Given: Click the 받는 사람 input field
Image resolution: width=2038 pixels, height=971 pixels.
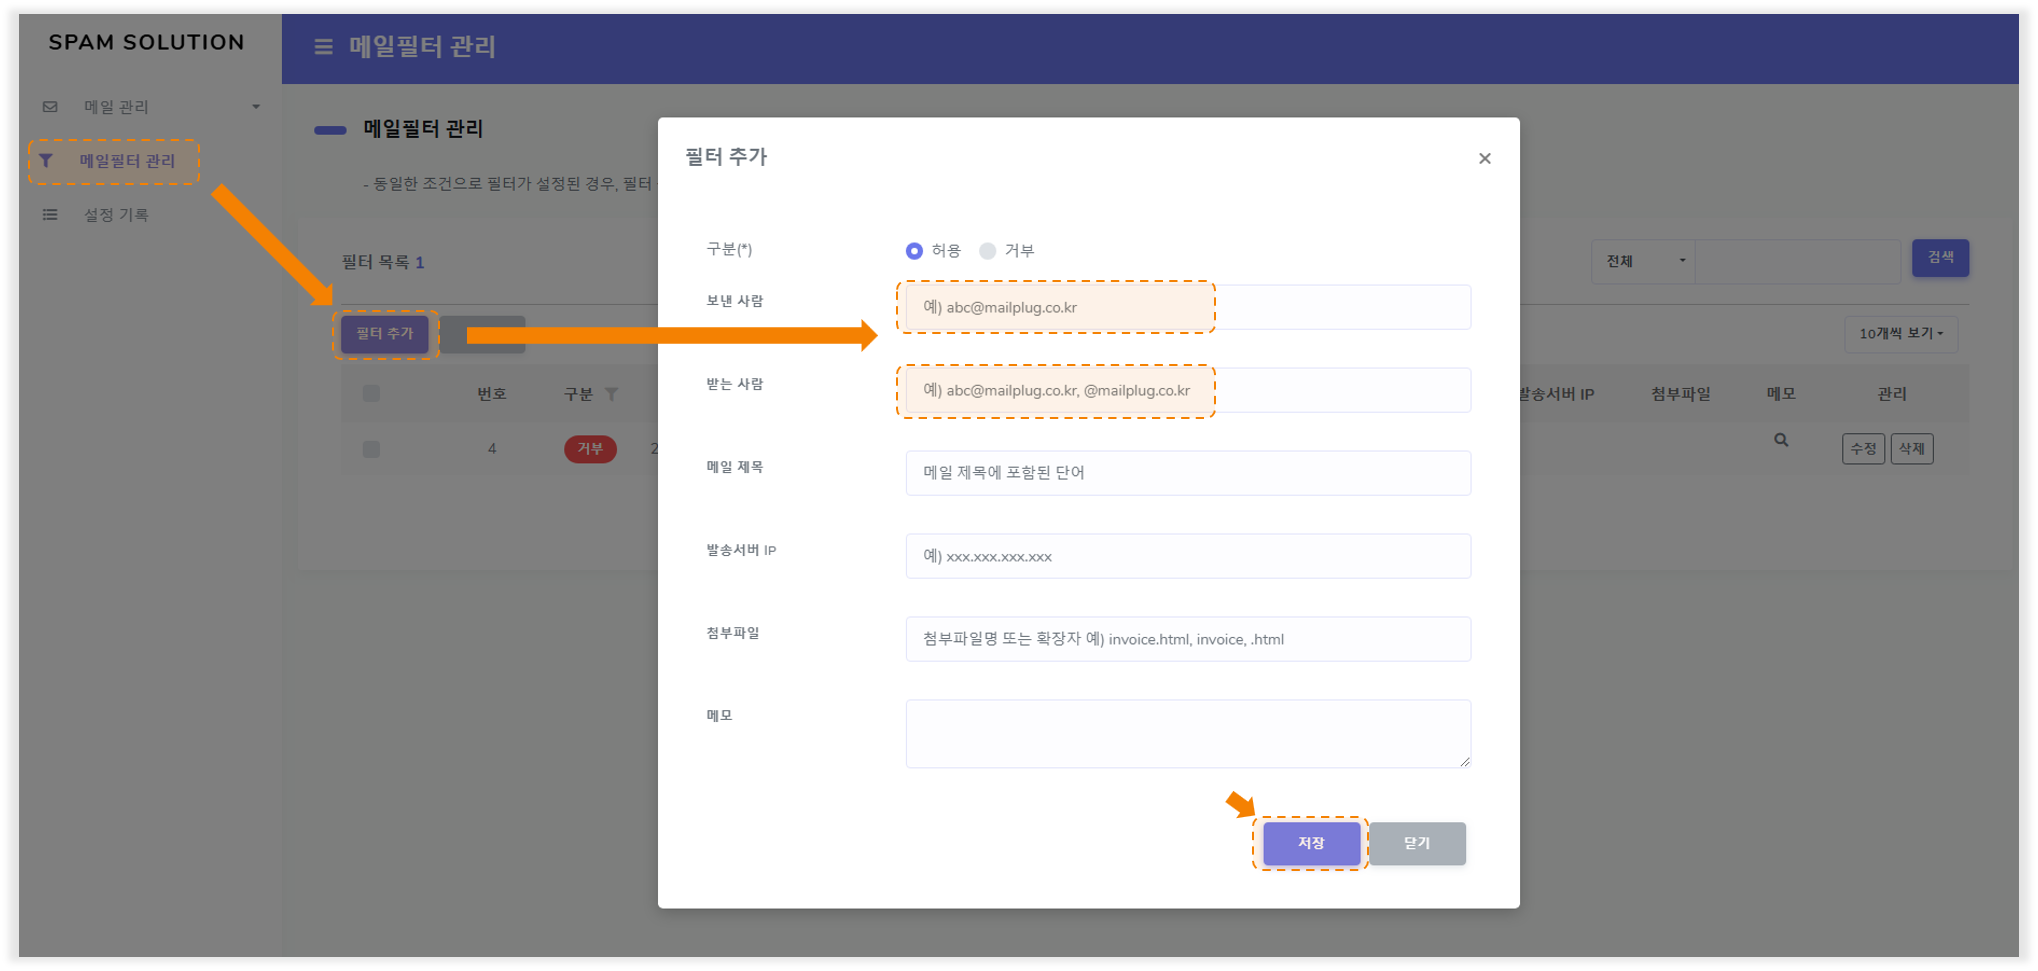Looking at the screenshot, I should pos(1188,391).
